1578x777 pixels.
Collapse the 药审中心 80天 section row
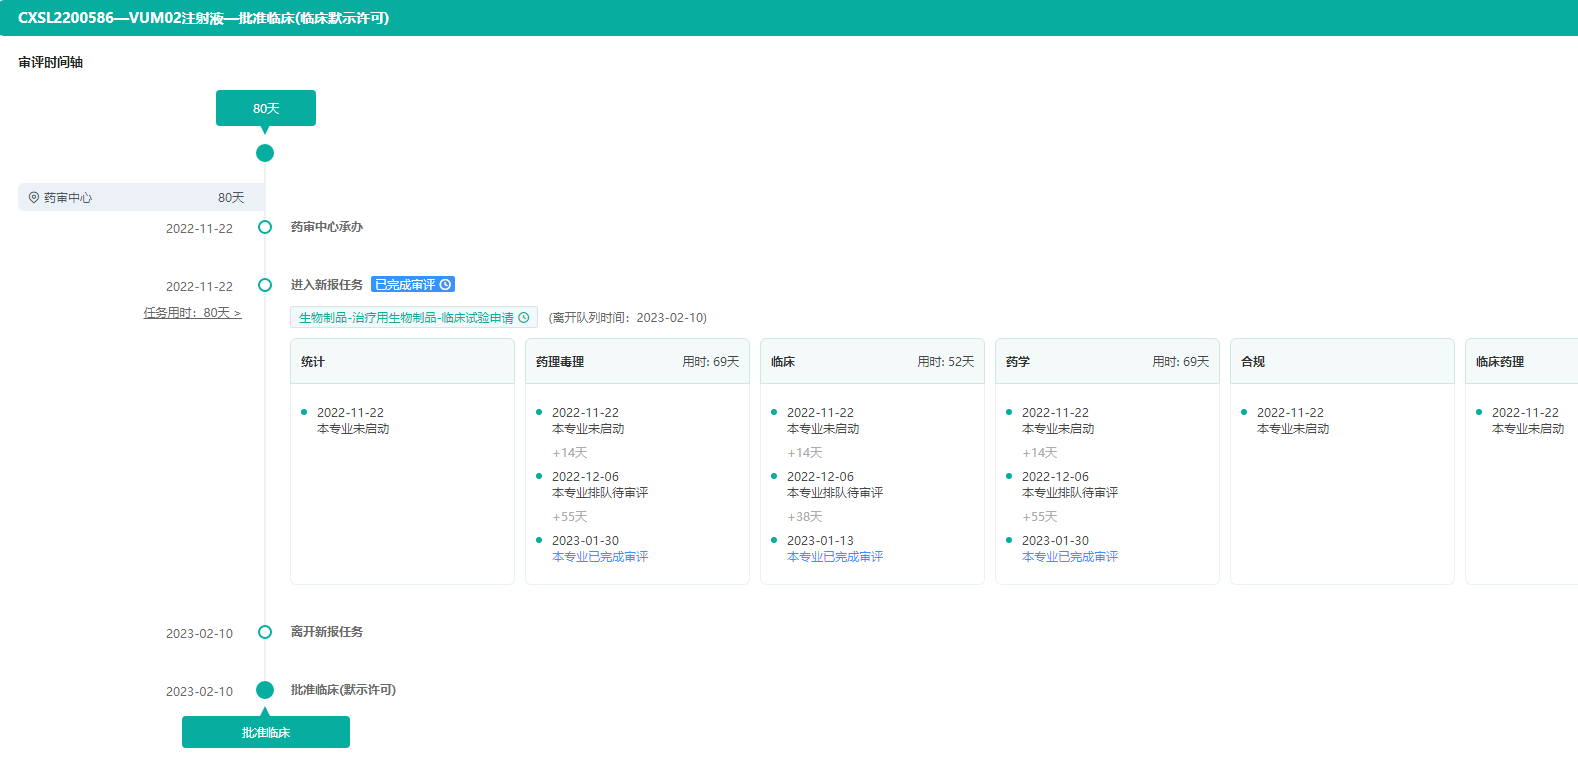click(x=141, y=198)
